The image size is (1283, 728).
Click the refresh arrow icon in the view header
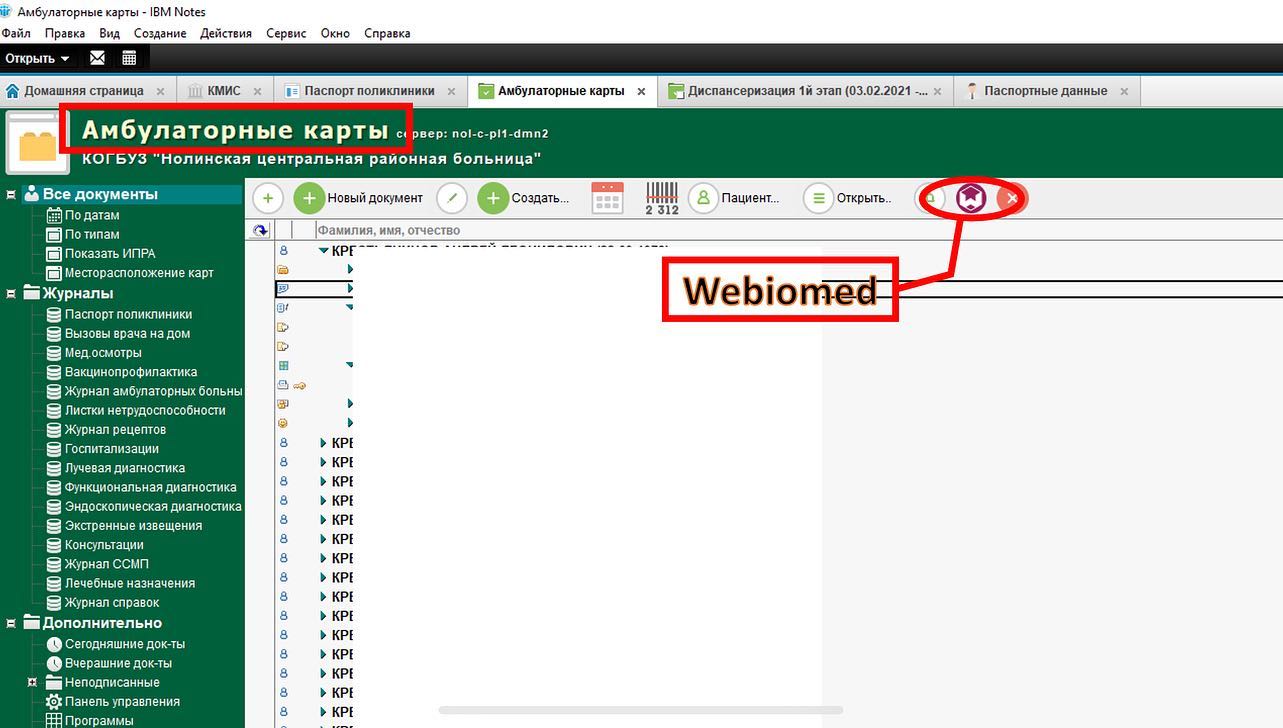pyautogui.click(x=261, y=230)
